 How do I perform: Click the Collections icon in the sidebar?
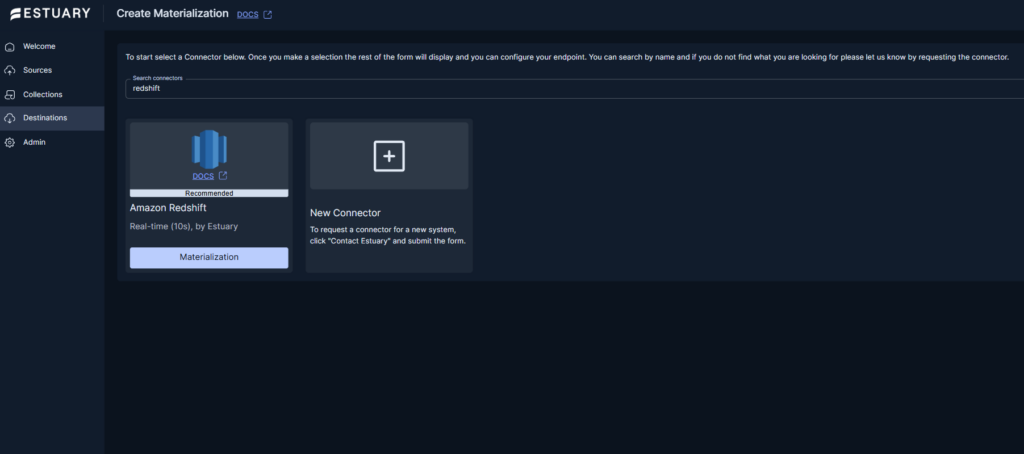(10, 95)
